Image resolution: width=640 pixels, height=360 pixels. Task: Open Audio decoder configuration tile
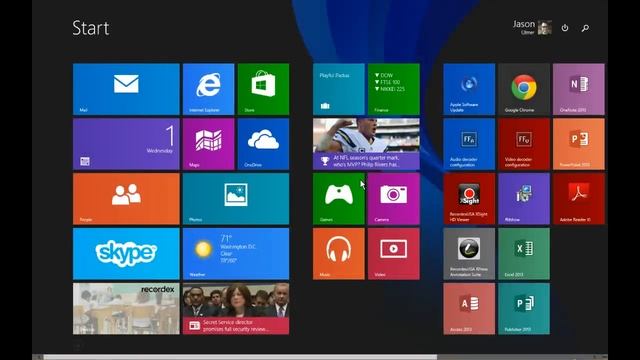469,144
